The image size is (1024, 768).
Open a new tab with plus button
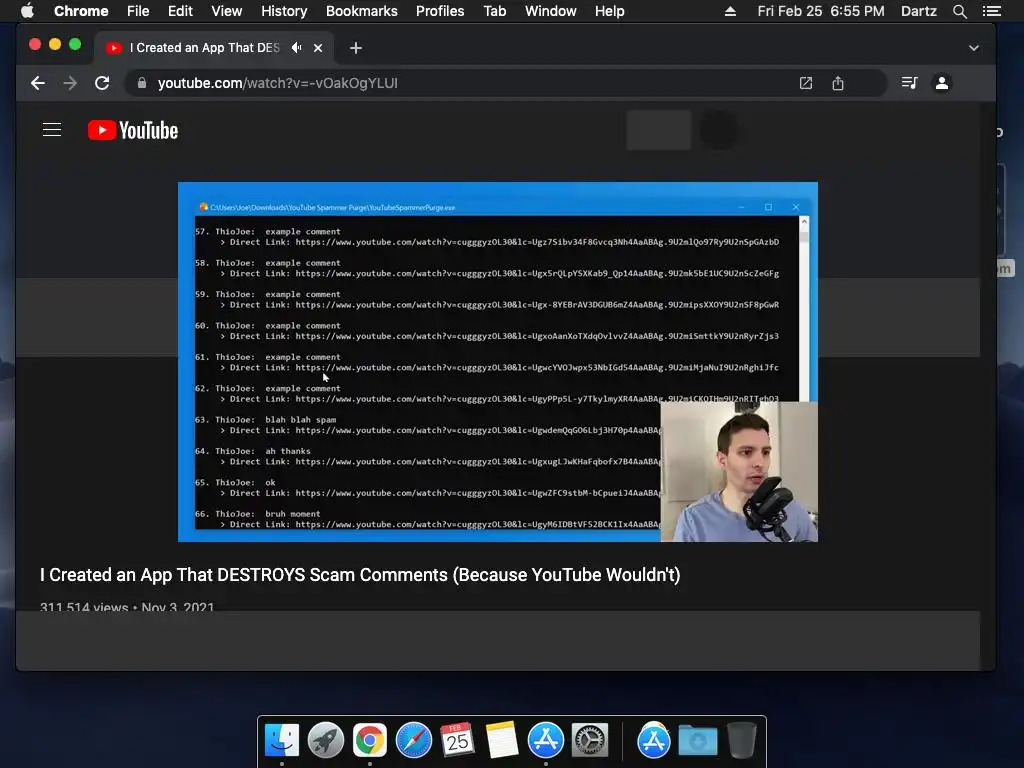pos(355,48)
